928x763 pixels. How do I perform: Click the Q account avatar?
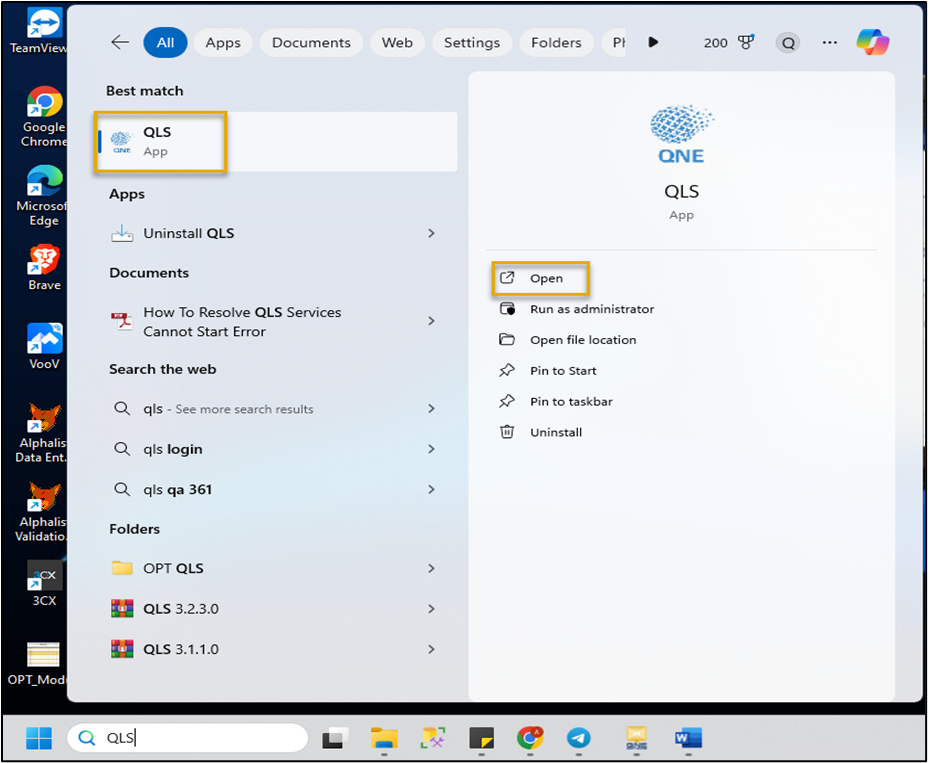pyautogui.click(x=788, y=43)
